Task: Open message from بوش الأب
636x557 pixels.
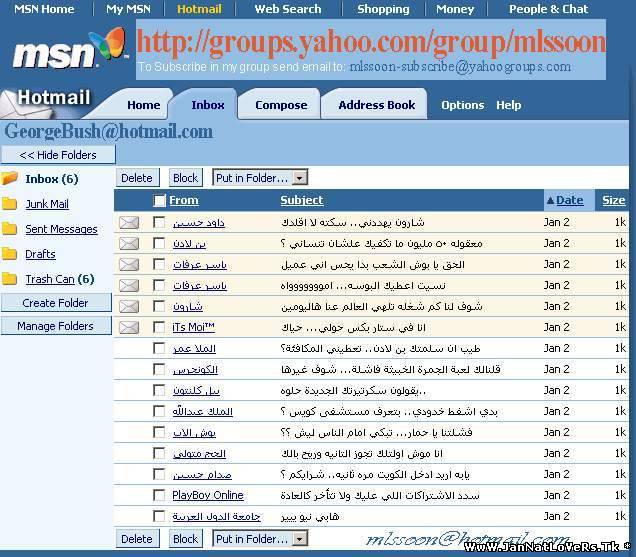Action: click(x=194, y=432)
